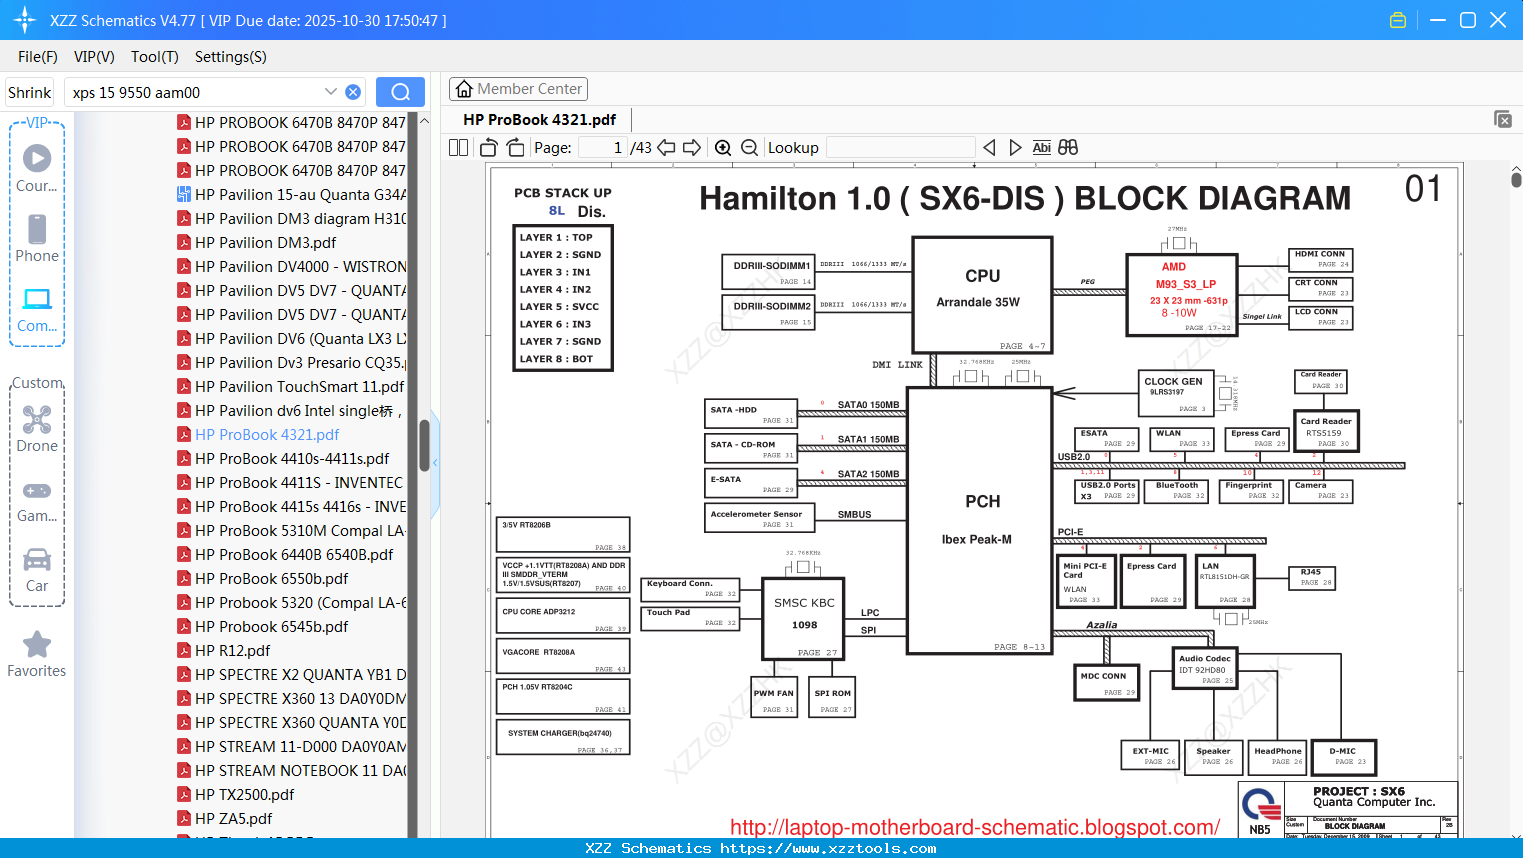This screenshot has width=1523, height=858.
Task: Click the Shrink button
Action: [29, 92]
